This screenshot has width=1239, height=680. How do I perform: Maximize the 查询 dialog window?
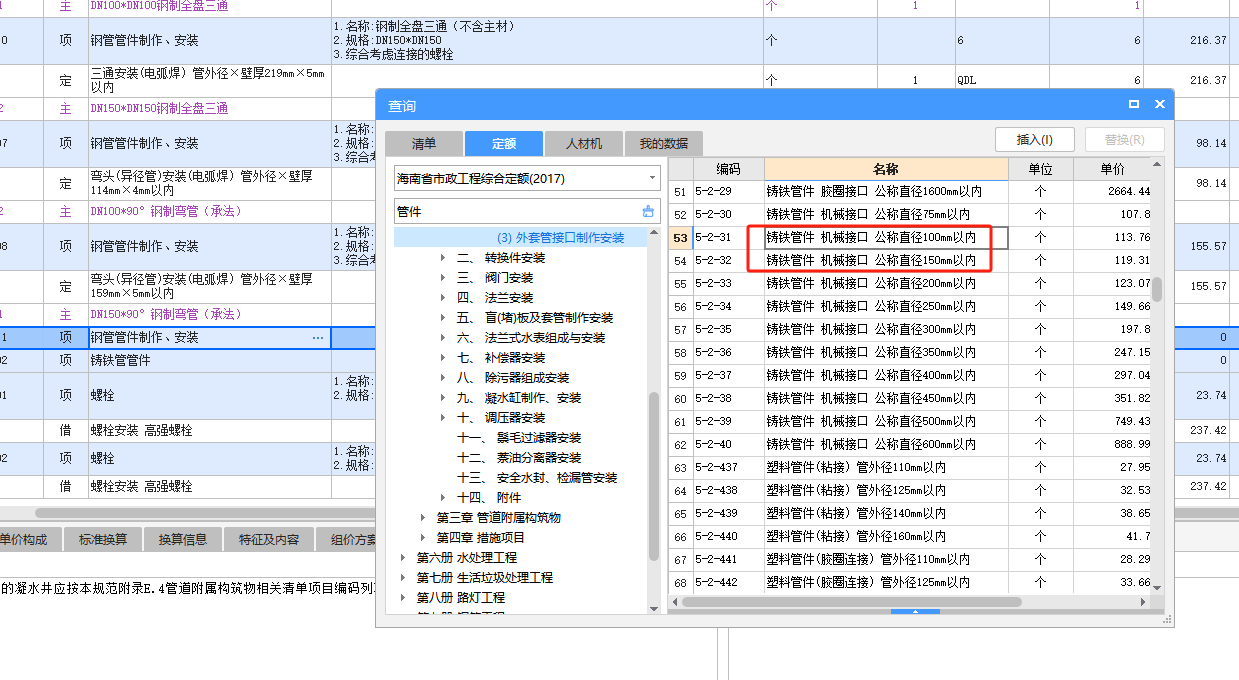pyautogui.click(x=1134, y=104)
